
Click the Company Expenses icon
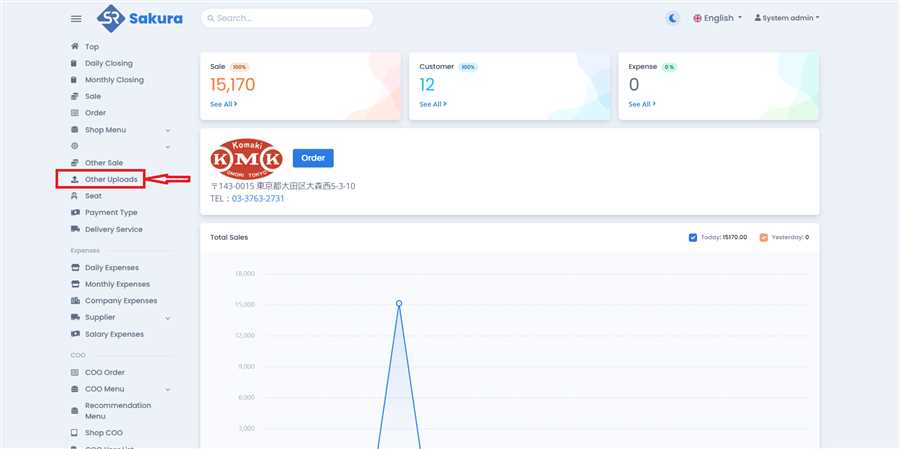(x=75, y=301)
